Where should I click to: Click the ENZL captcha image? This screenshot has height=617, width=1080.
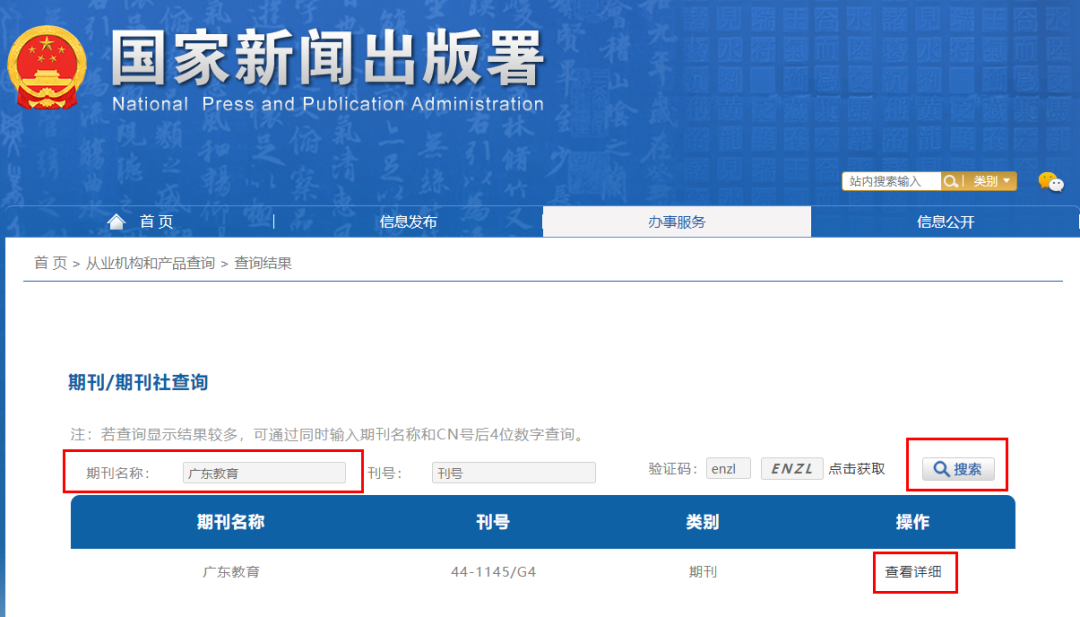click(x=791, y=467)
